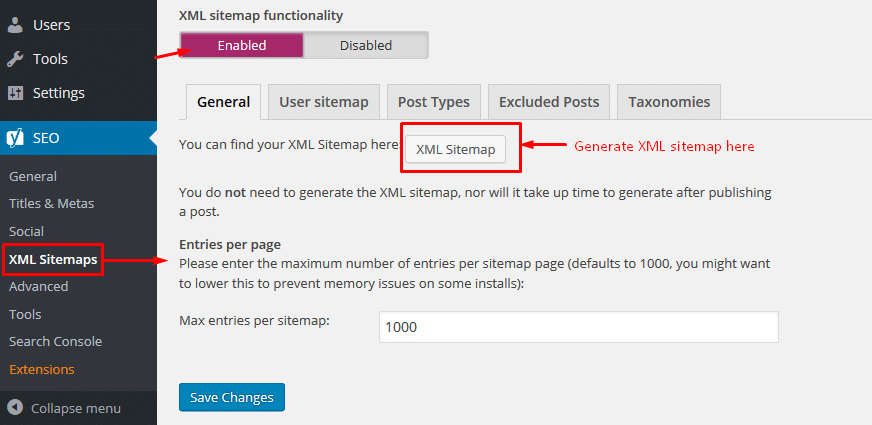This screenshot has height=425, width=872.
Task: Switch to the User sitemap tab
Action: pyautogui.click(x=324, y=102)
